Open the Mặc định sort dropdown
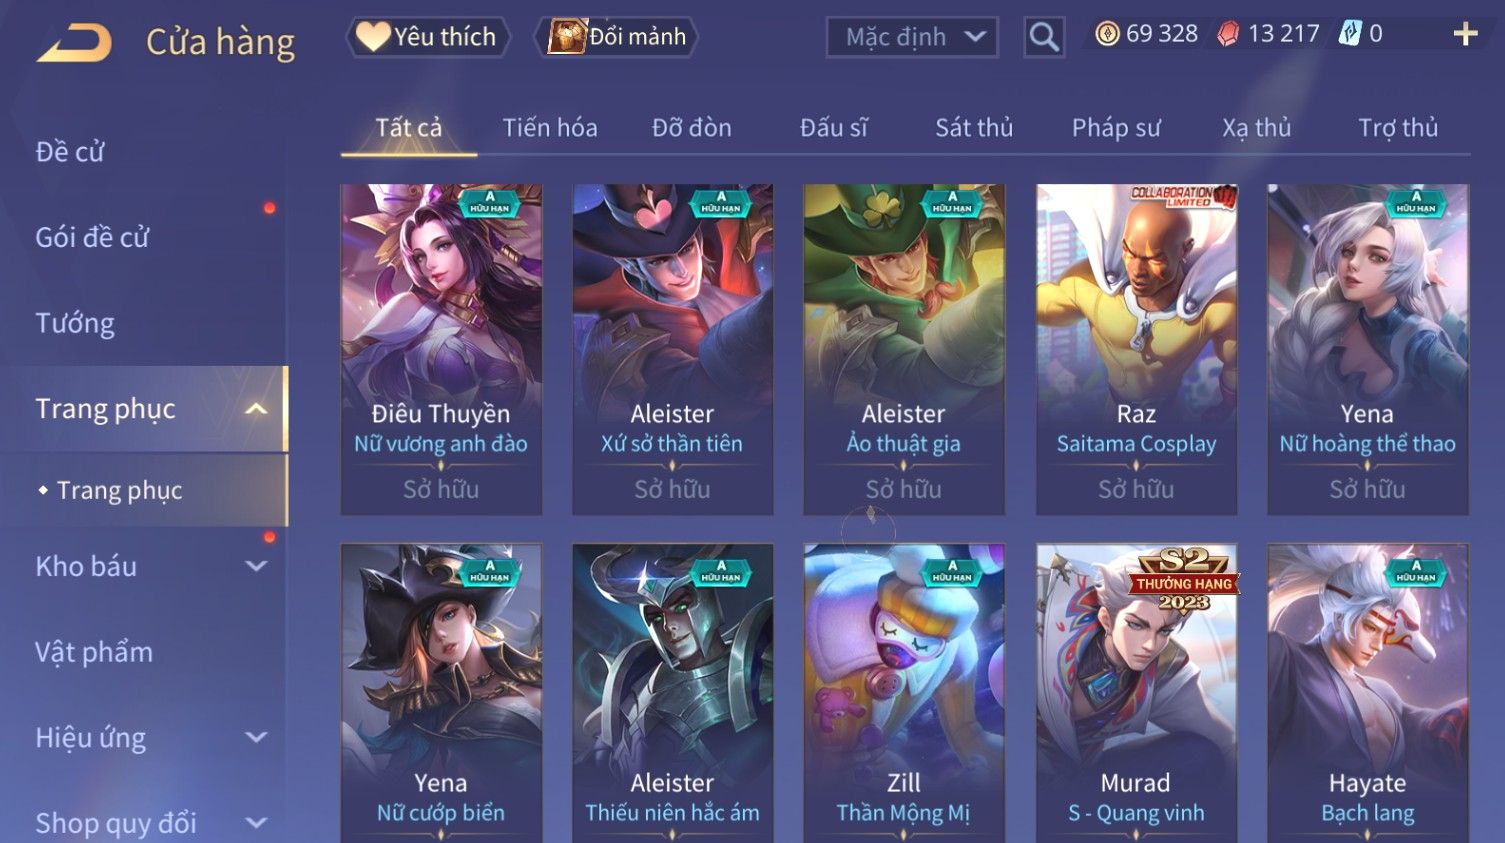1505x843 pixels. click(912, 38)
